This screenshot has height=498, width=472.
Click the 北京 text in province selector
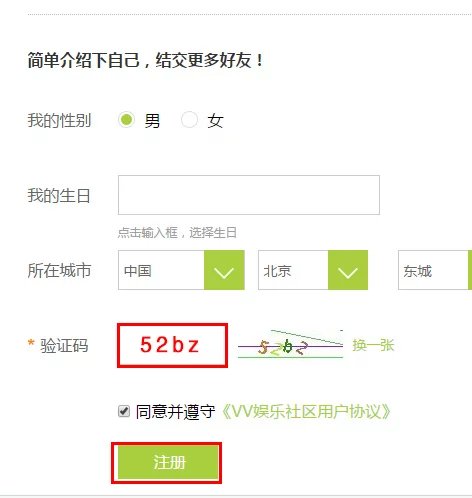(277, 271)
